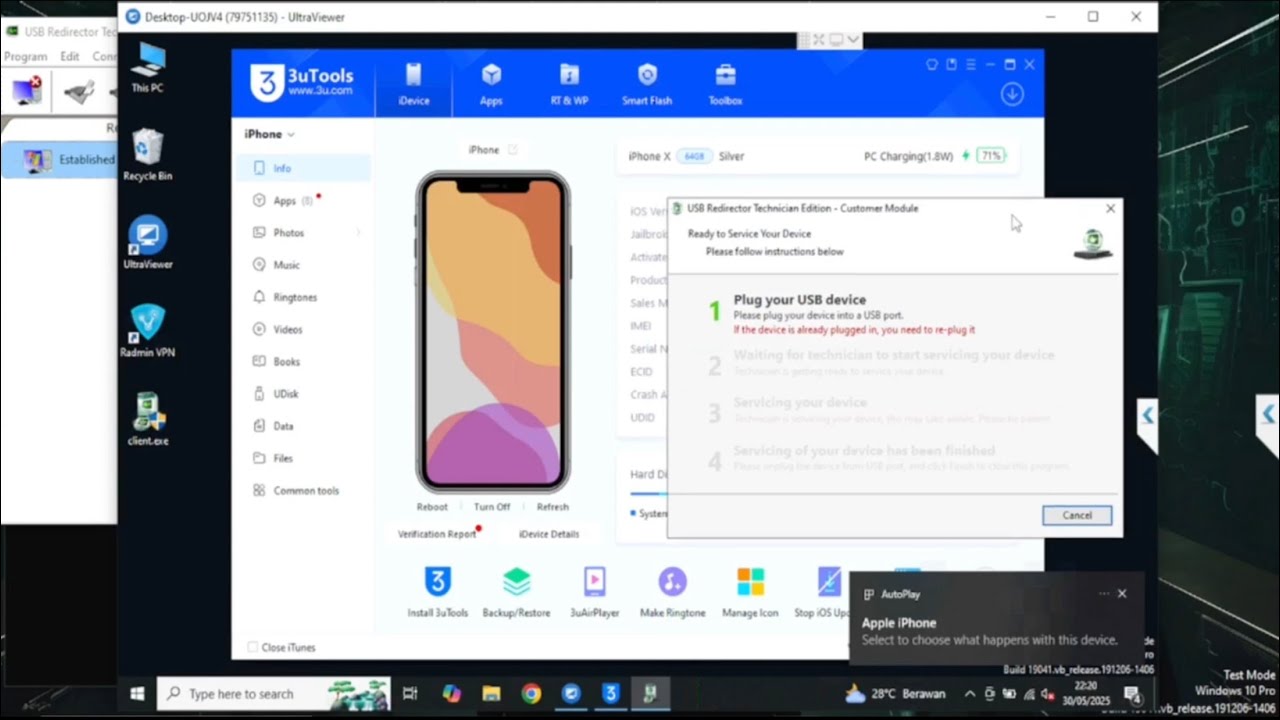The width and height of the screenshot is (1280, 720).
Task: Open the Toolbox tab
Action: (725, 84)
